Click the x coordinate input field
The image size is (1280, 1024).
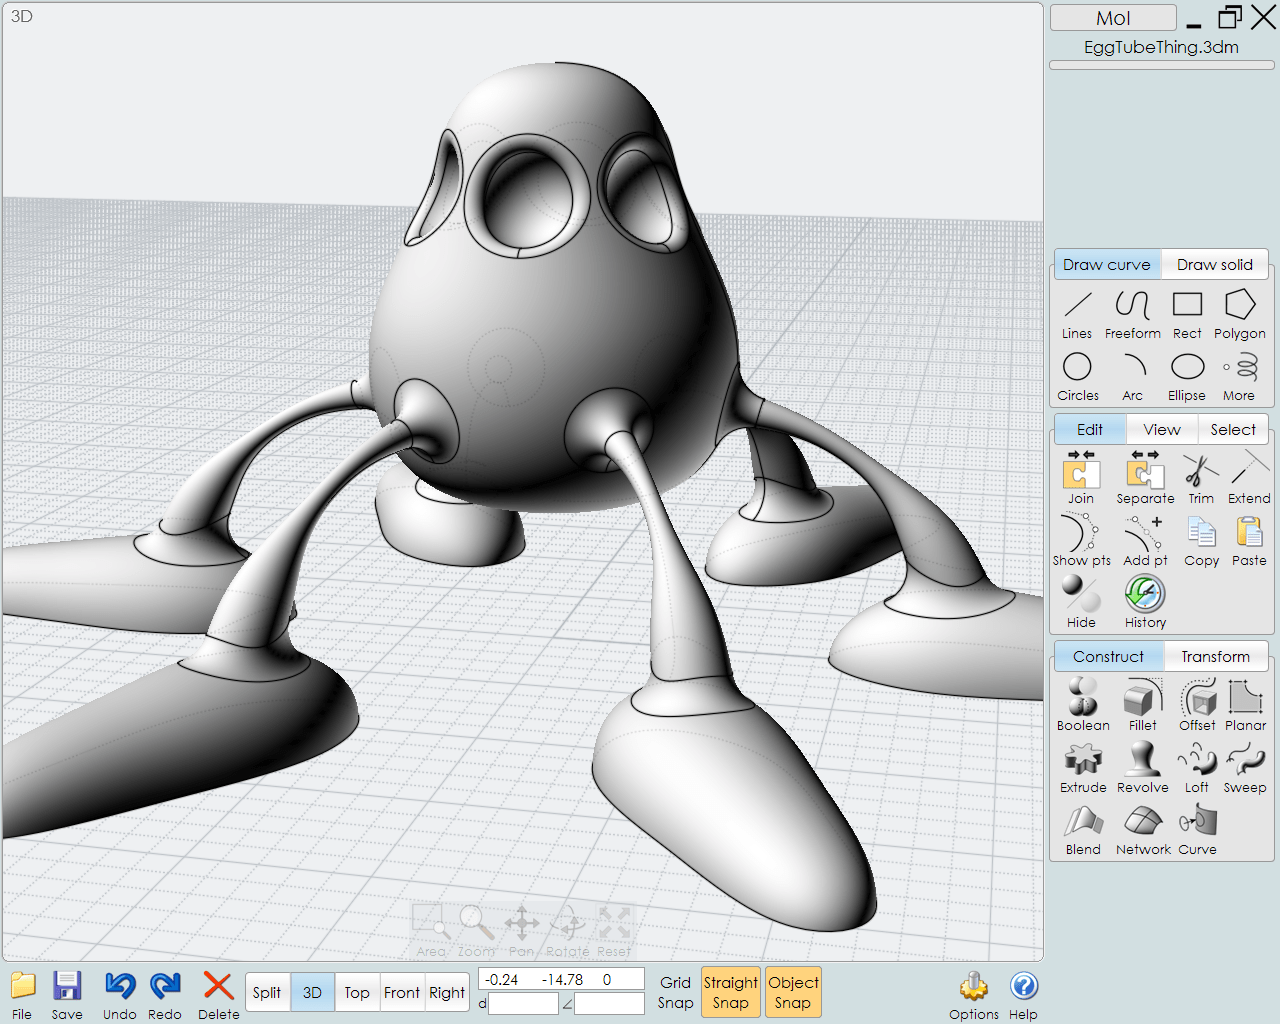click(505, 979)
